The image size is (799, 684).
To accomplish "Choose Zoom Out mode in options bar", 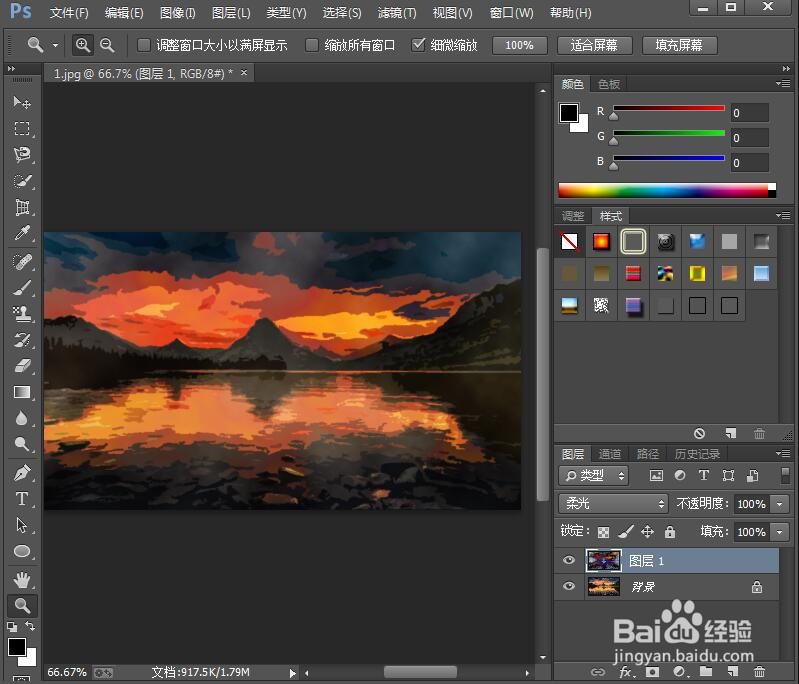I will click(x=107, y=45).
